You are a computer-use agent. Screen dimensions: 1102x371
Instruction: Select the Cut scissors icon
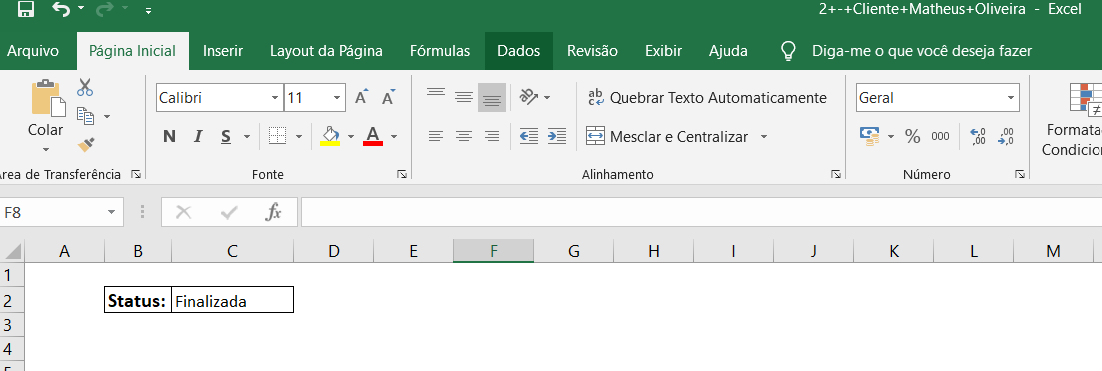coord(85,88)
